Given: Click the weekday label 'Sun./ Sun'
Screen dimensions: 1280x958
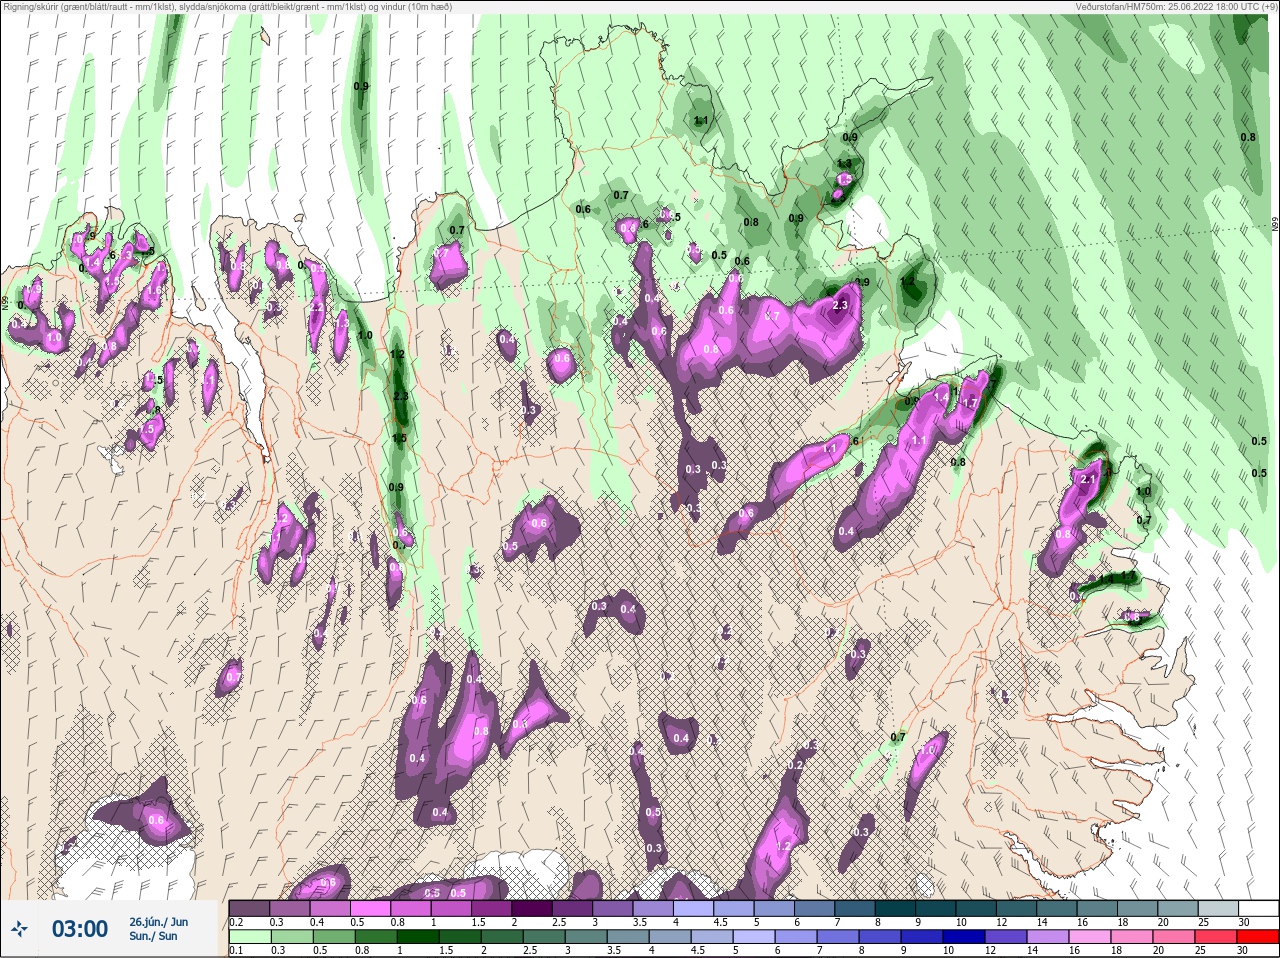Looking at the screenshot, I should tap(153, 936).
